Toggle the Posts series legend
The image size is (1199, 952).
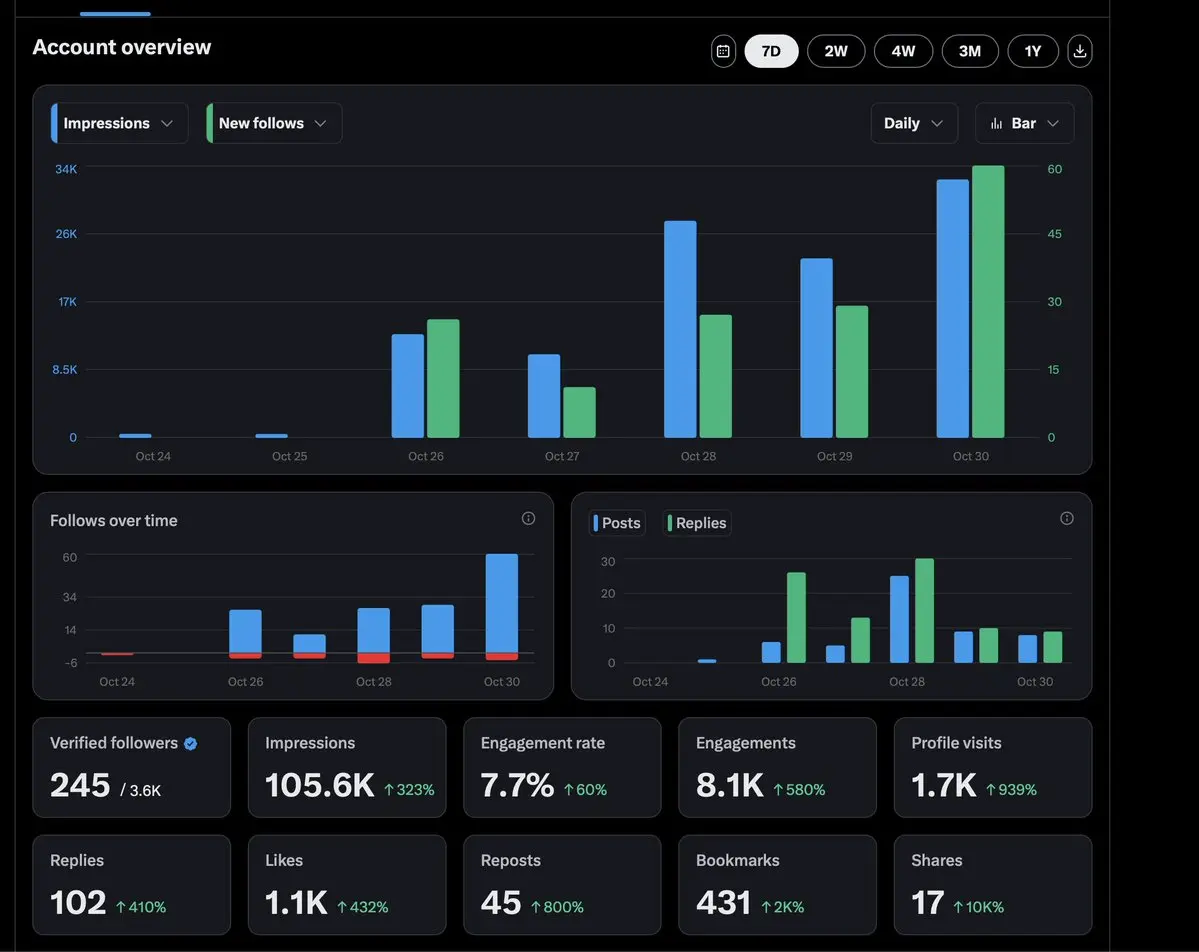point(618,523)
